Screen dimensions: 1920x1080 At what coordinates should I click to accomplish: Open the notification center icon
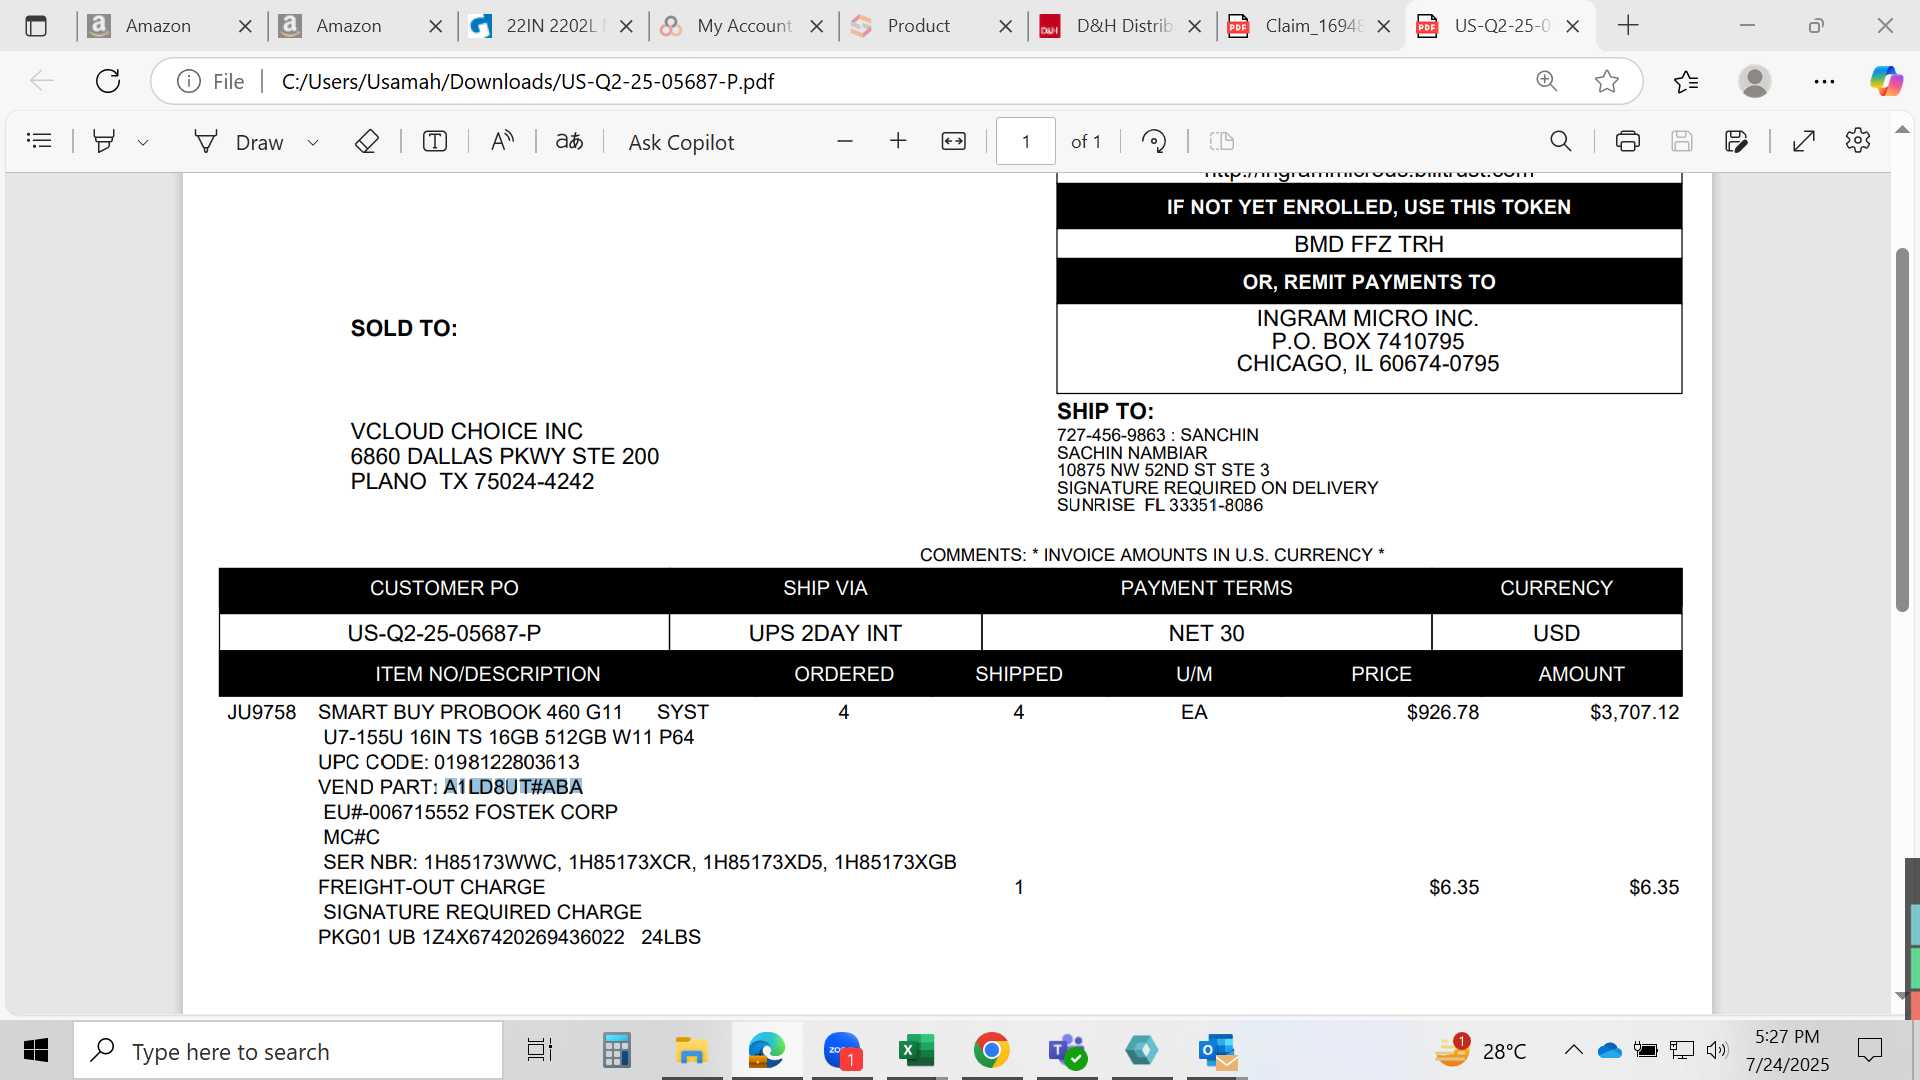[x=1869, y=1050]
